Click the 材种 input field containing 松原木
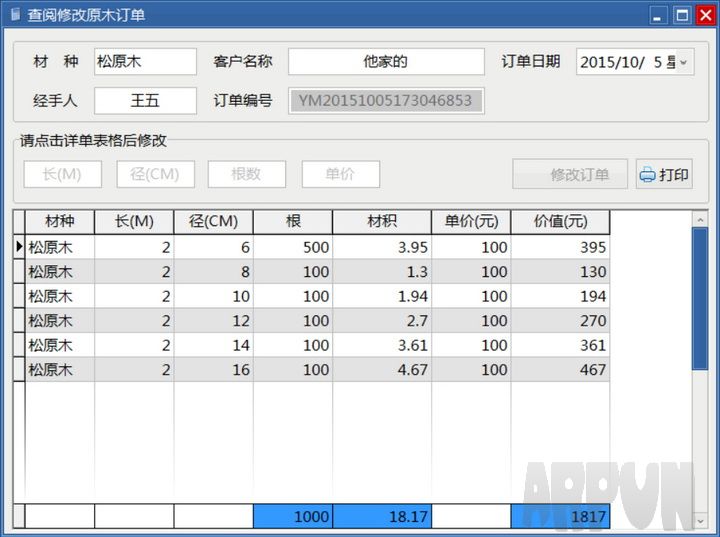720x537 pixels. point(145,62)
